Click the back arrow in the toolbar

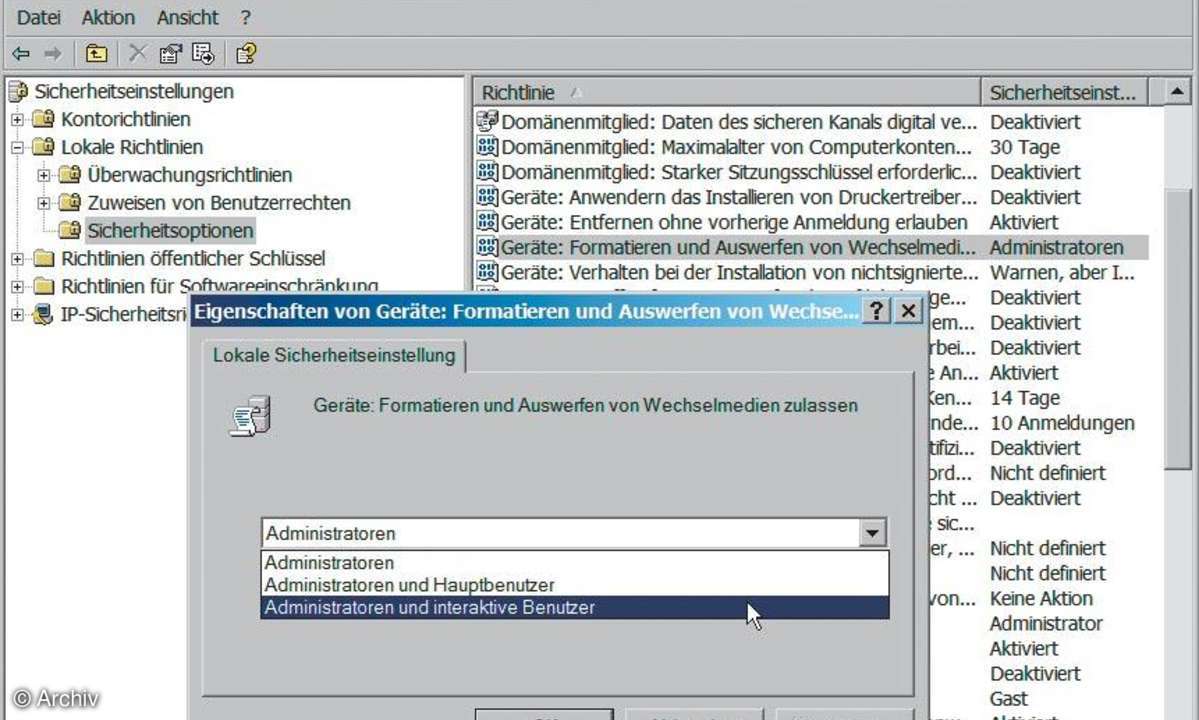coord(21,53)
